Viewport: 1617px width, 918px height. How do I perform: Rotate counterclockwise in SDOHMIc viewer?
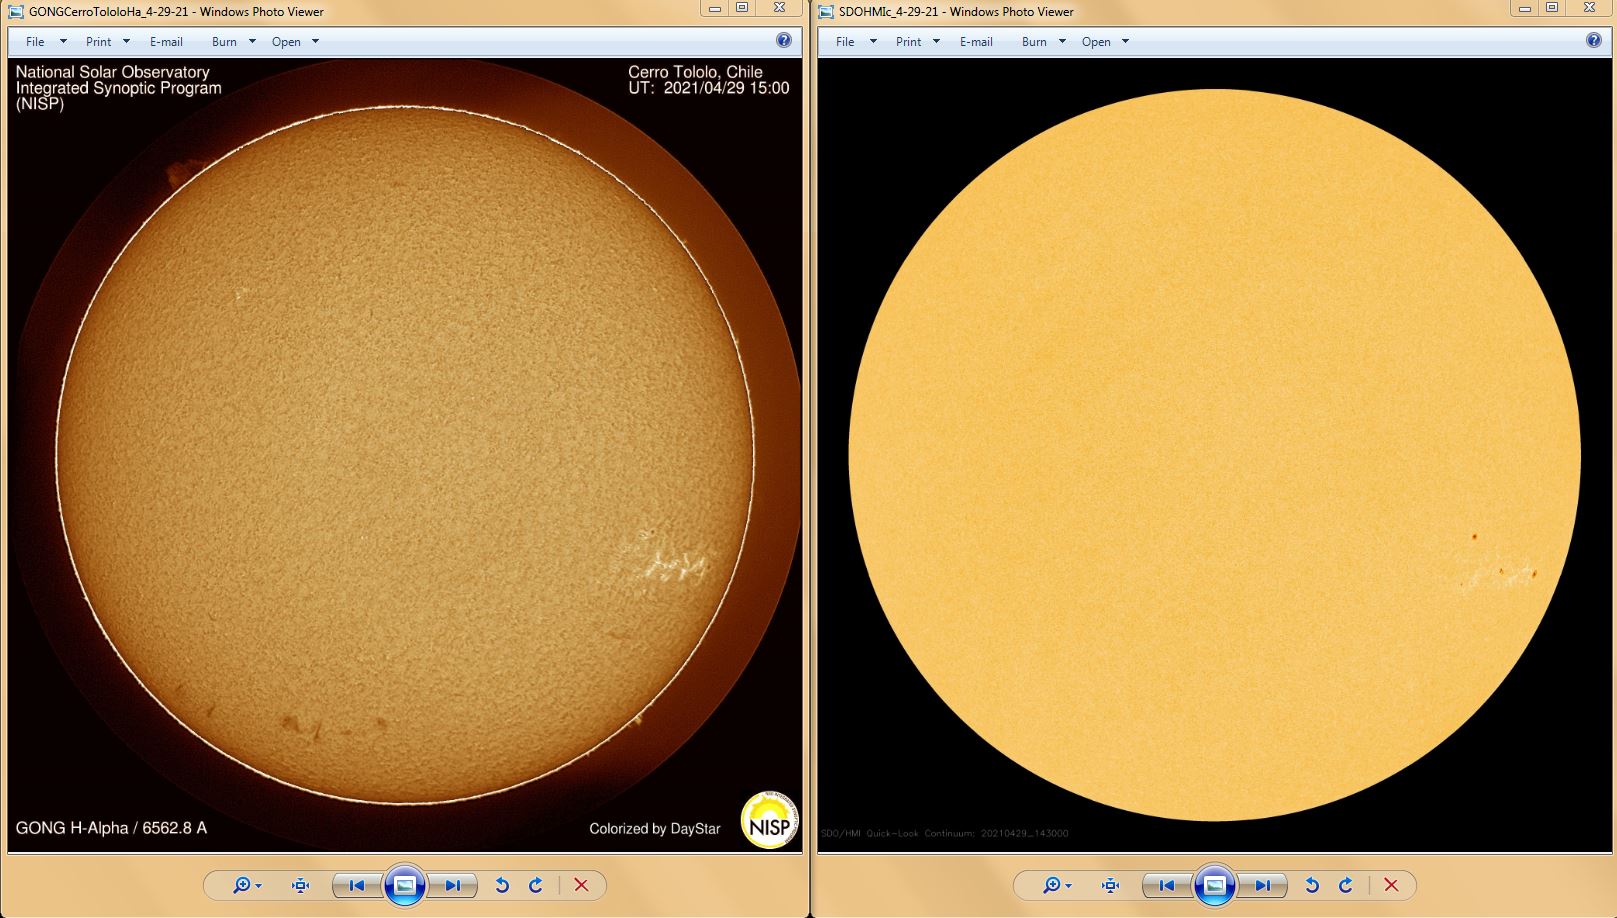(1312, 885)
